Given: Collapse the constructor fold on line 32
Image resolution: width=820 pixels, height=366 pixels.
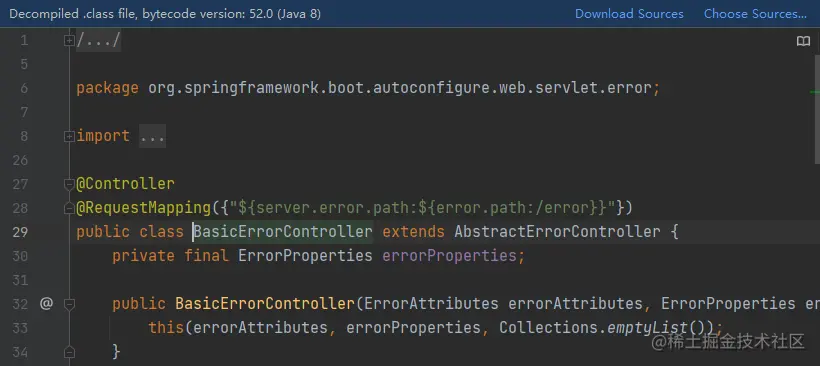Looking at the screenshot, I should coord(69,304).
